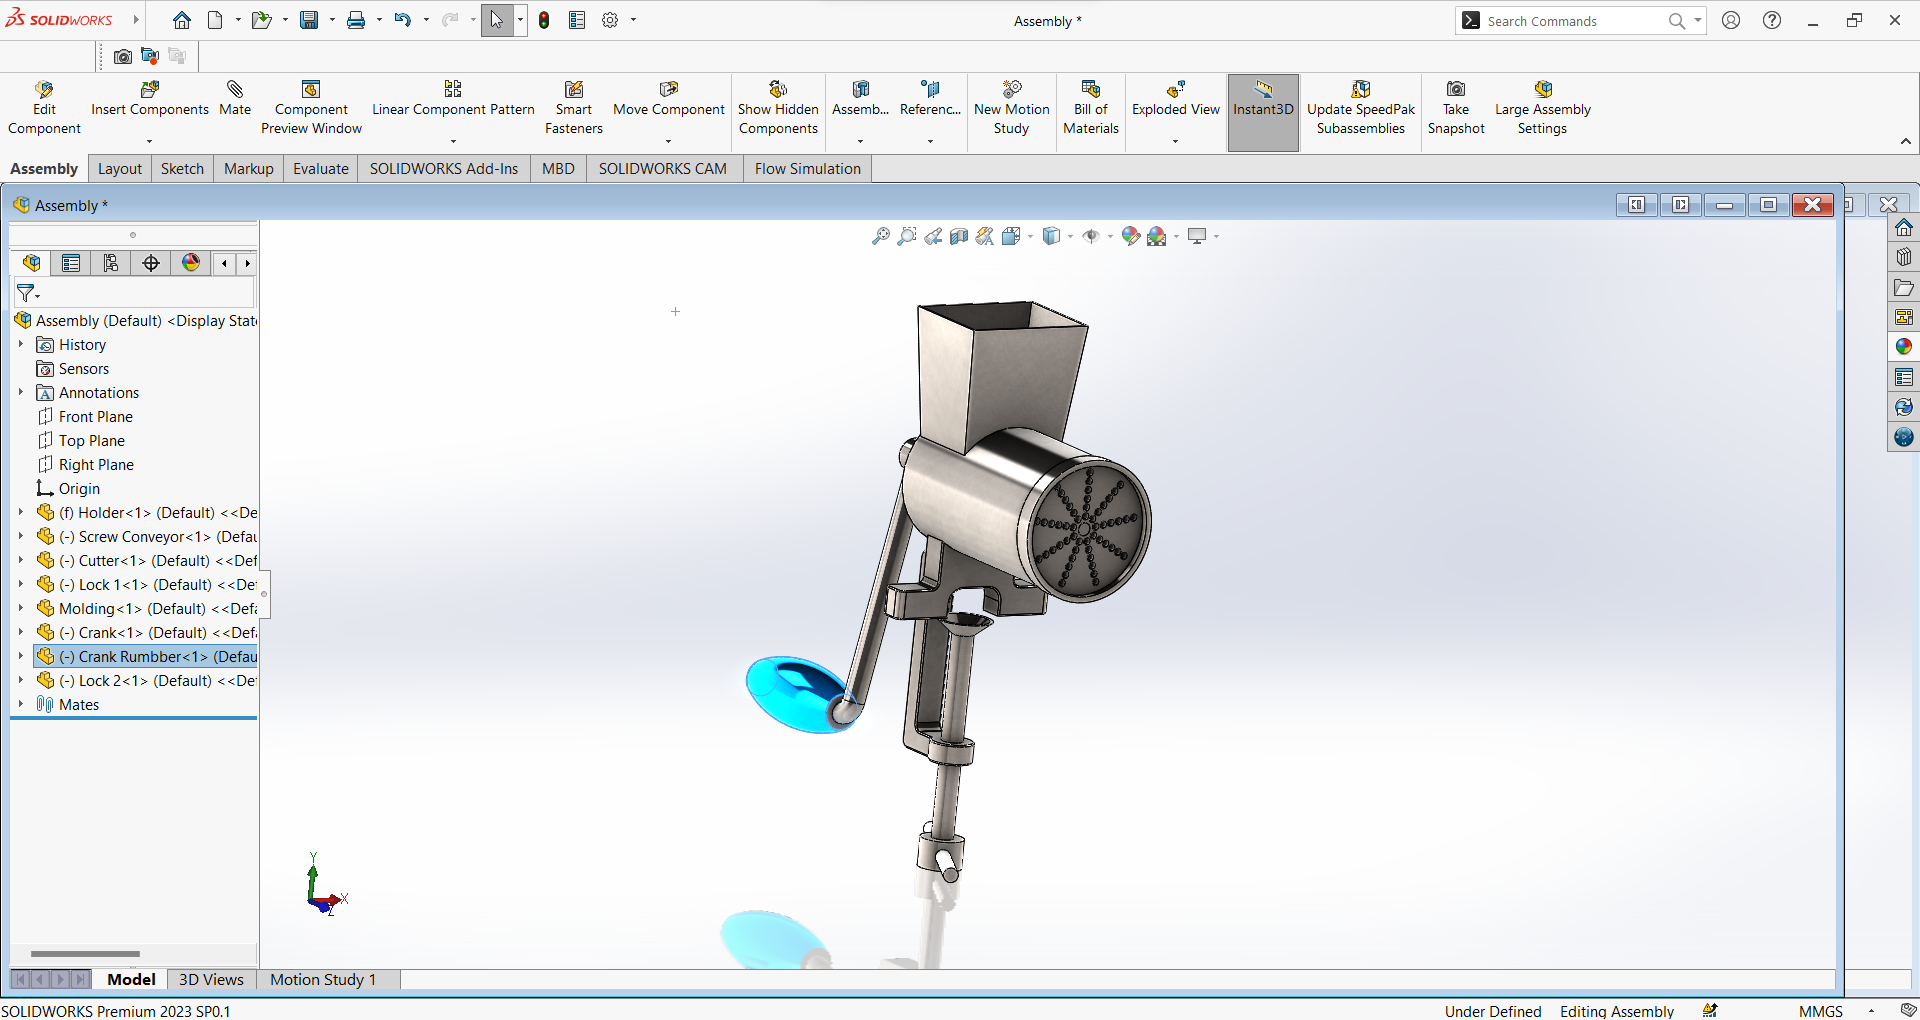Click the Rebuild traffic light icon
1920x1020 pixels.
pos(544,20)
